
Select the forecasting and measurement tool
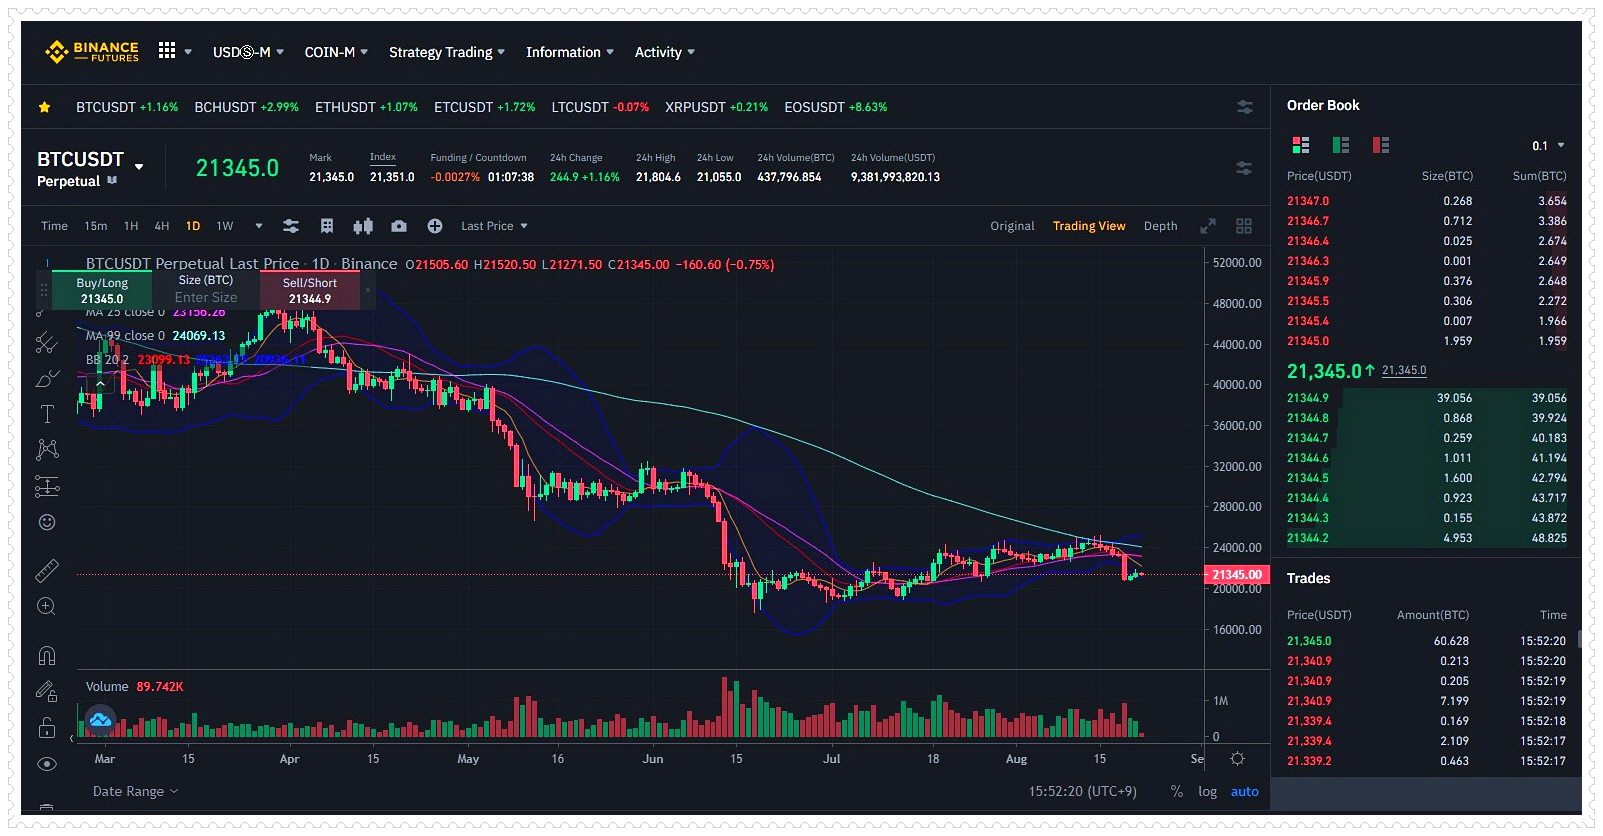[47, 486]
